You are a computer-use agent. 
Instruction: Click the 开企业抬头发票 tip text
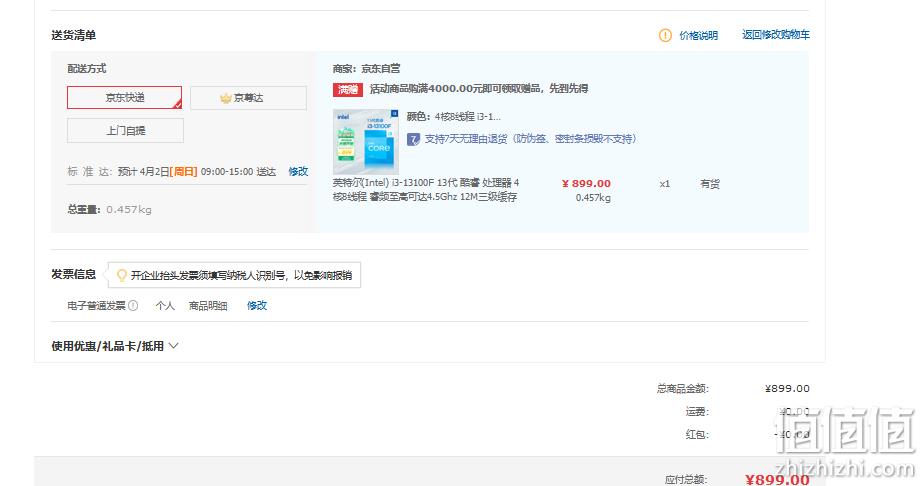coord(241,275)
